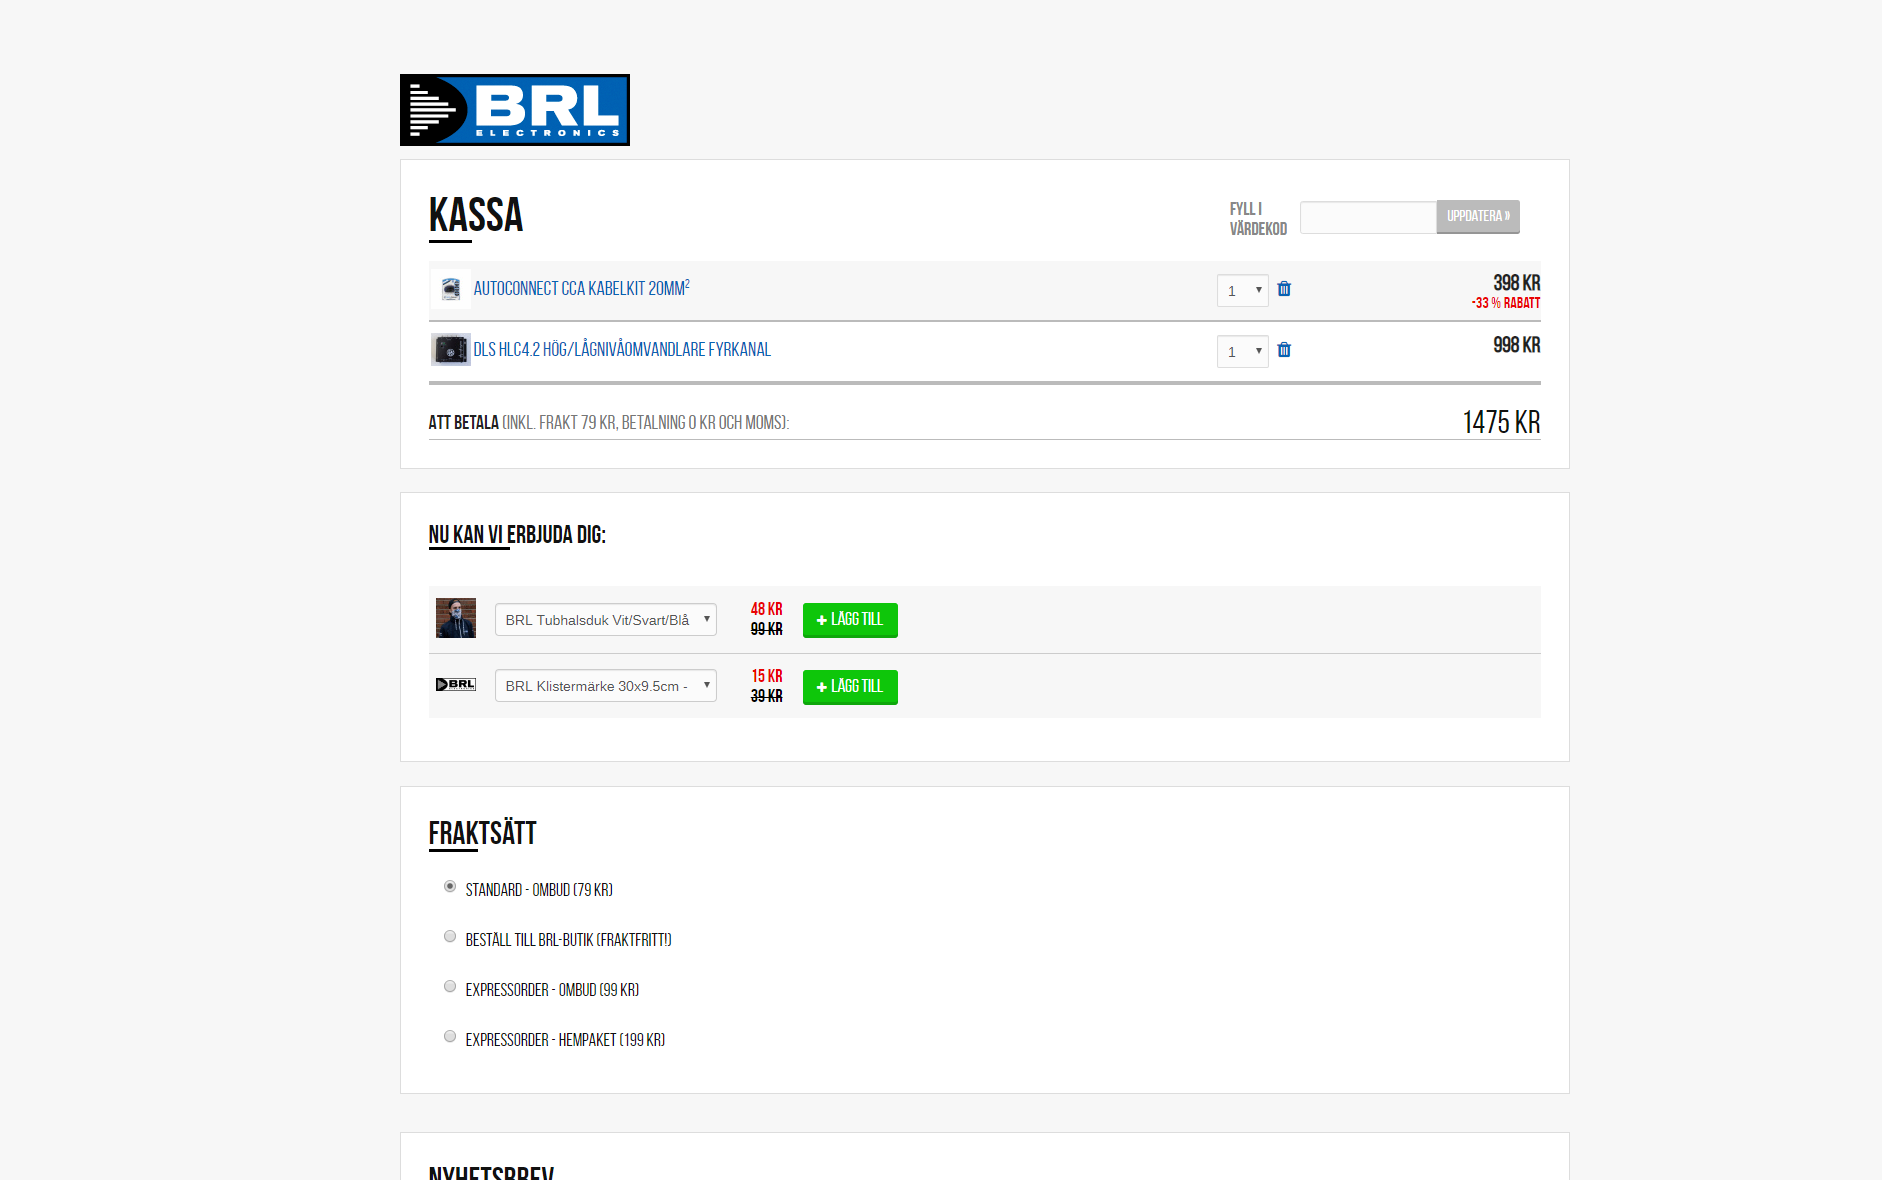Screen dimensions: 1882x1180
Task: Click the 998 KR item price
Action: point(1517,345)
